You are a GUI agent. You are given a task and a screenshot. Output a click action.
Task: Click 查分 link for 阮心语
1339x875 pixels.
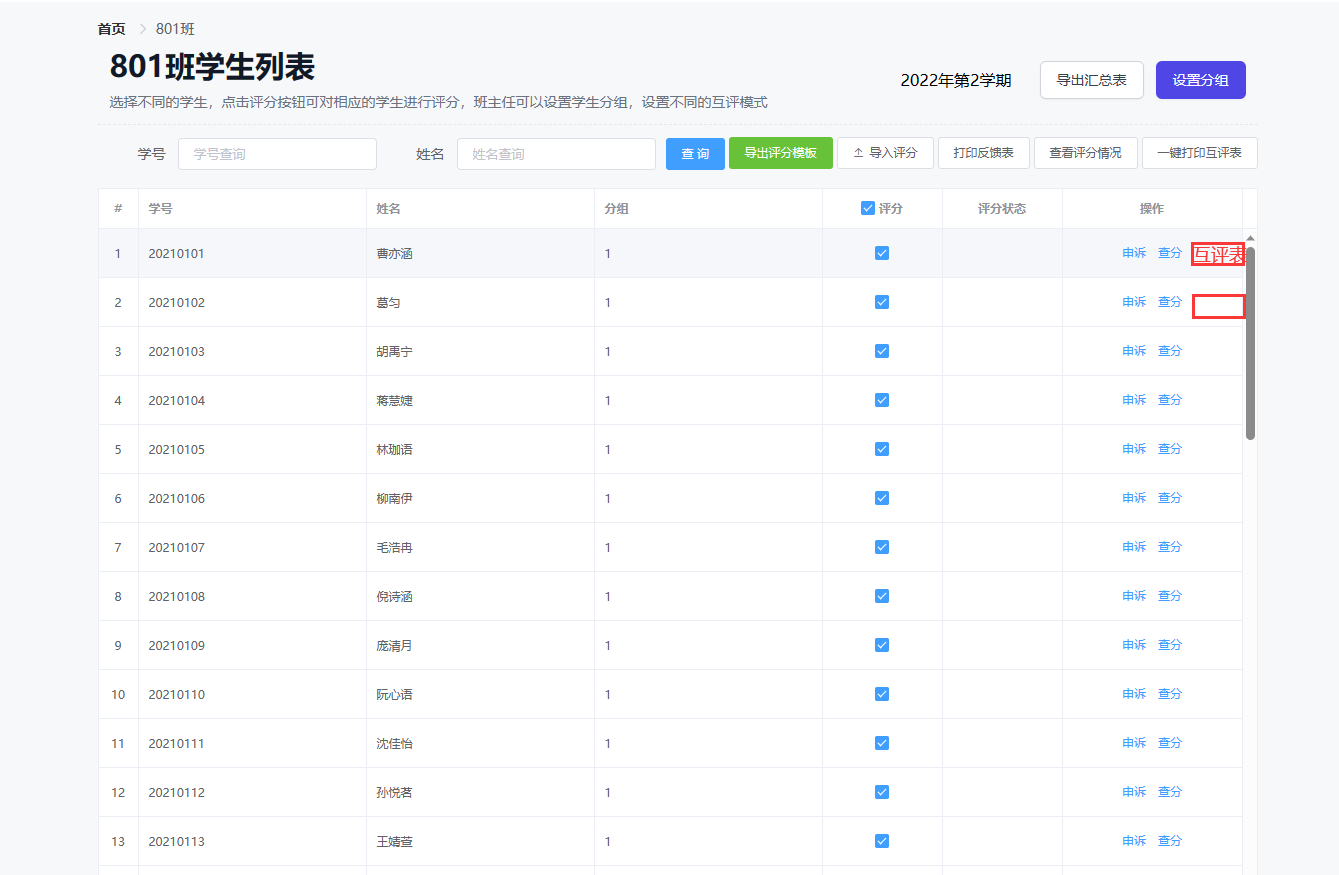click(x=1170, y=694)
